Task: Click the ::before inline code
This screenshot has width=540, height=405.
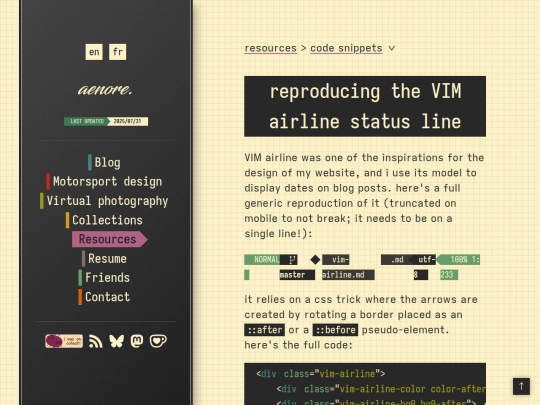Action: pos(335,330)
